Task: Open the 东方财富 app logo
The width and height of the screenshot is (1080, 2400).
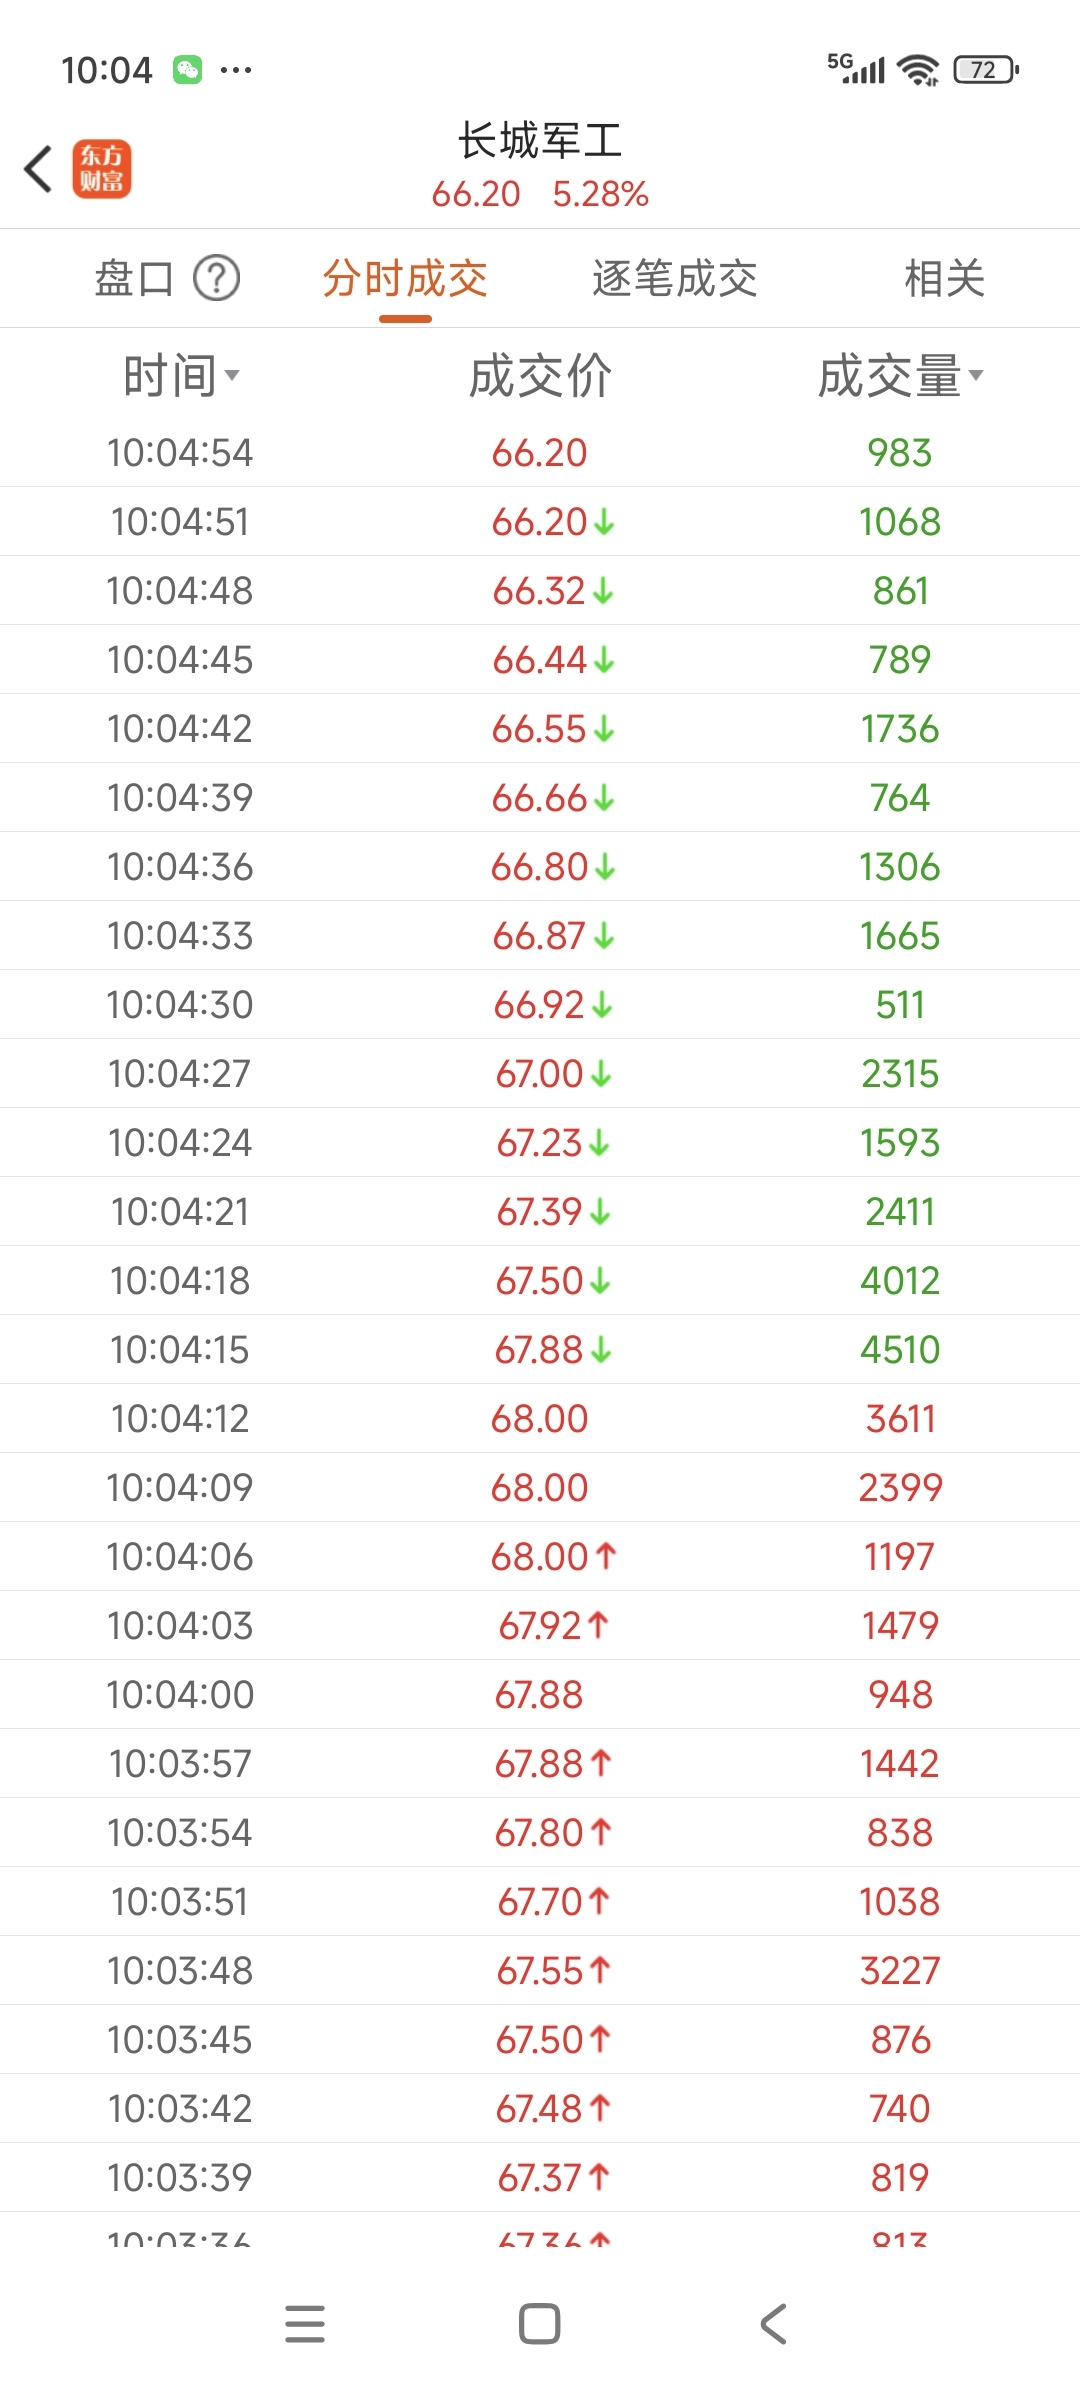Action: click(x=102, y=169)
